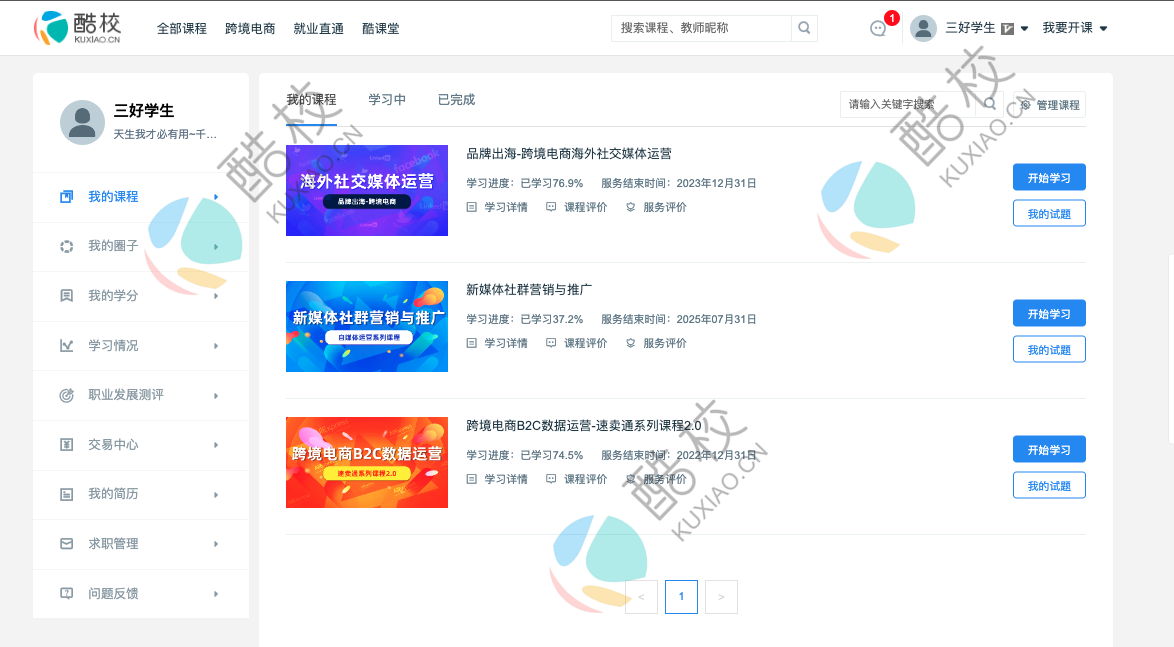Click 课程评价 icon for 跨境电商B2C数据运营 course
The width and height of the screenshot is (1174, 647).
click(551, 479)
